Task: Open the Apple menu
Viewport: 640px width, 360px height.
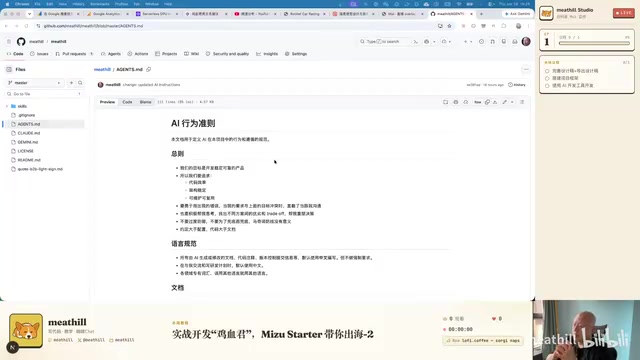Action: pyautogui.click(x=7, y=4)
